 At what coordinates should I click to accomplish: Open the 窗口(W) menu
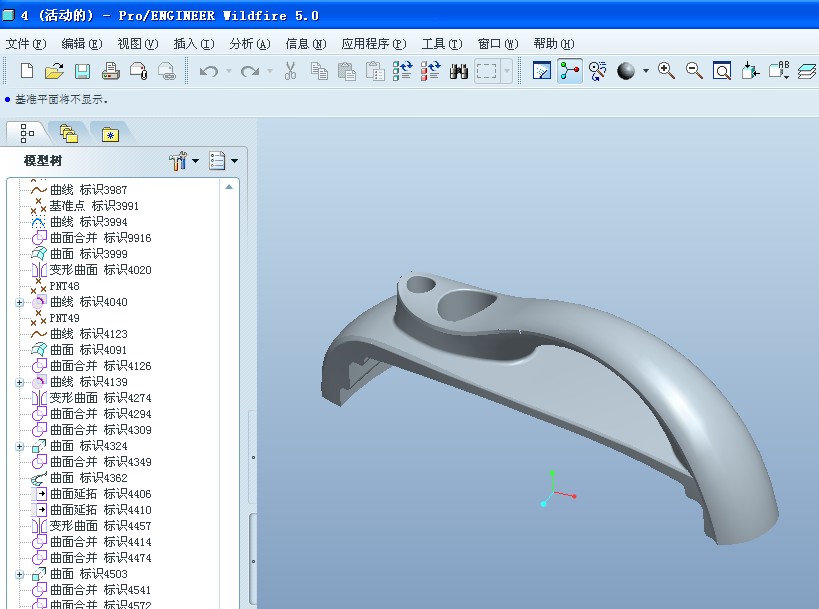pos(498,44)
